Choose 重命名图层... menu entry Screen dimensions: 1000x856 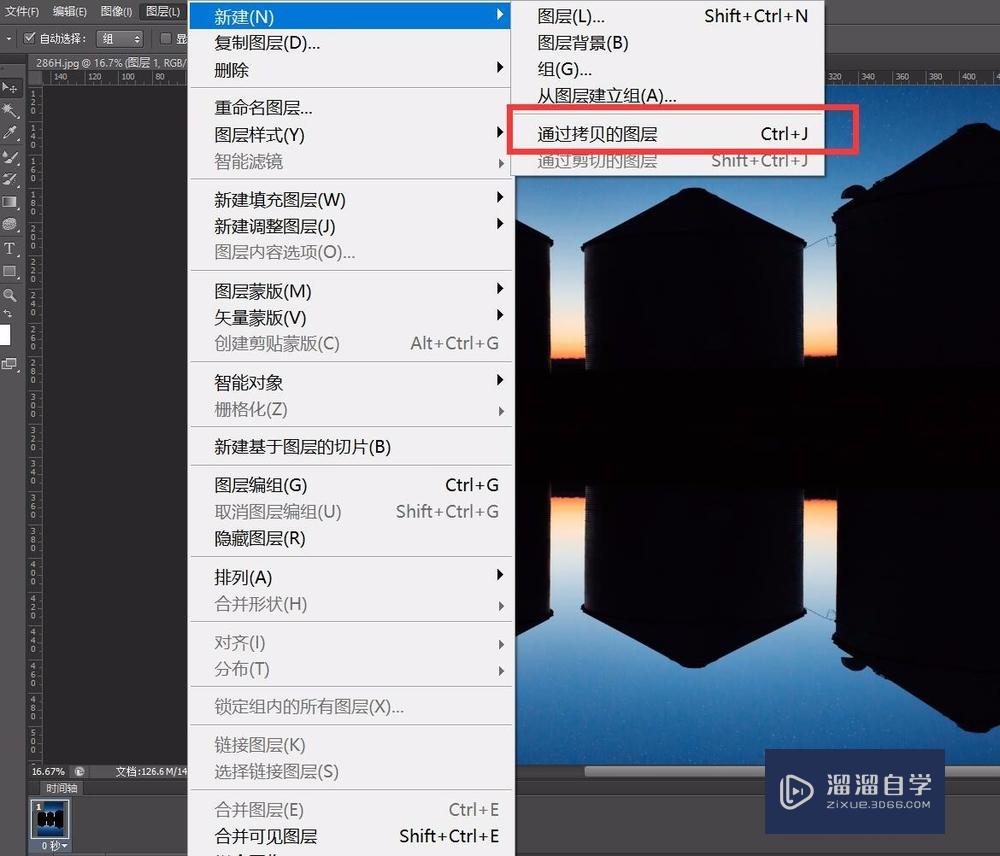(349, 107)
